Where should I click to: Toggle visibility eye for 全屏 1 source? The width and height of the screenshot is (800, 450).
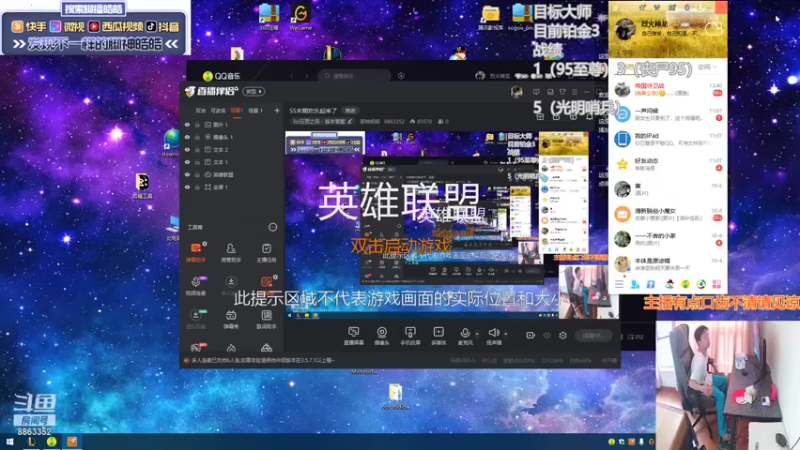187,187
